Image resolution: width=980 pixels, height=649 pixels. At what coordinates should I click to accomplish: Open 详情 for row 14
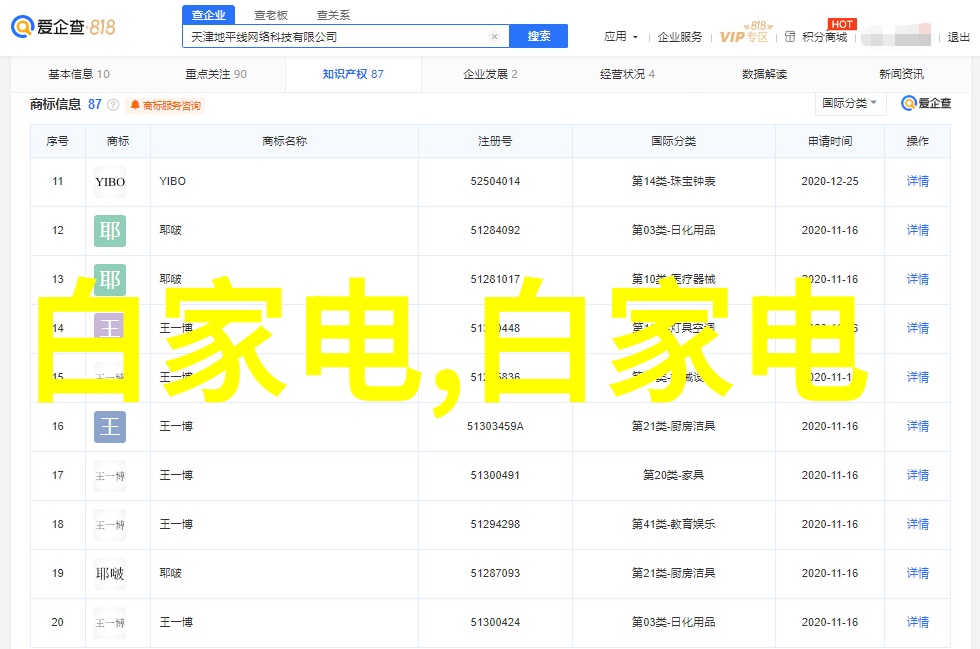(x=918, y=328)
